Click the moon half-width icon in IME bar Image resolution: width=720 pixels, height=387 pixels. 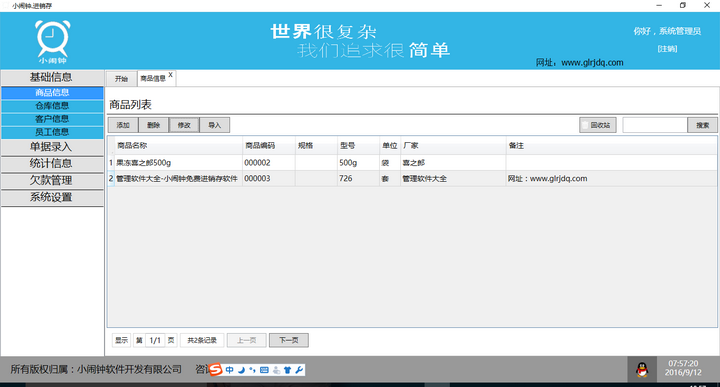[241, 370]
